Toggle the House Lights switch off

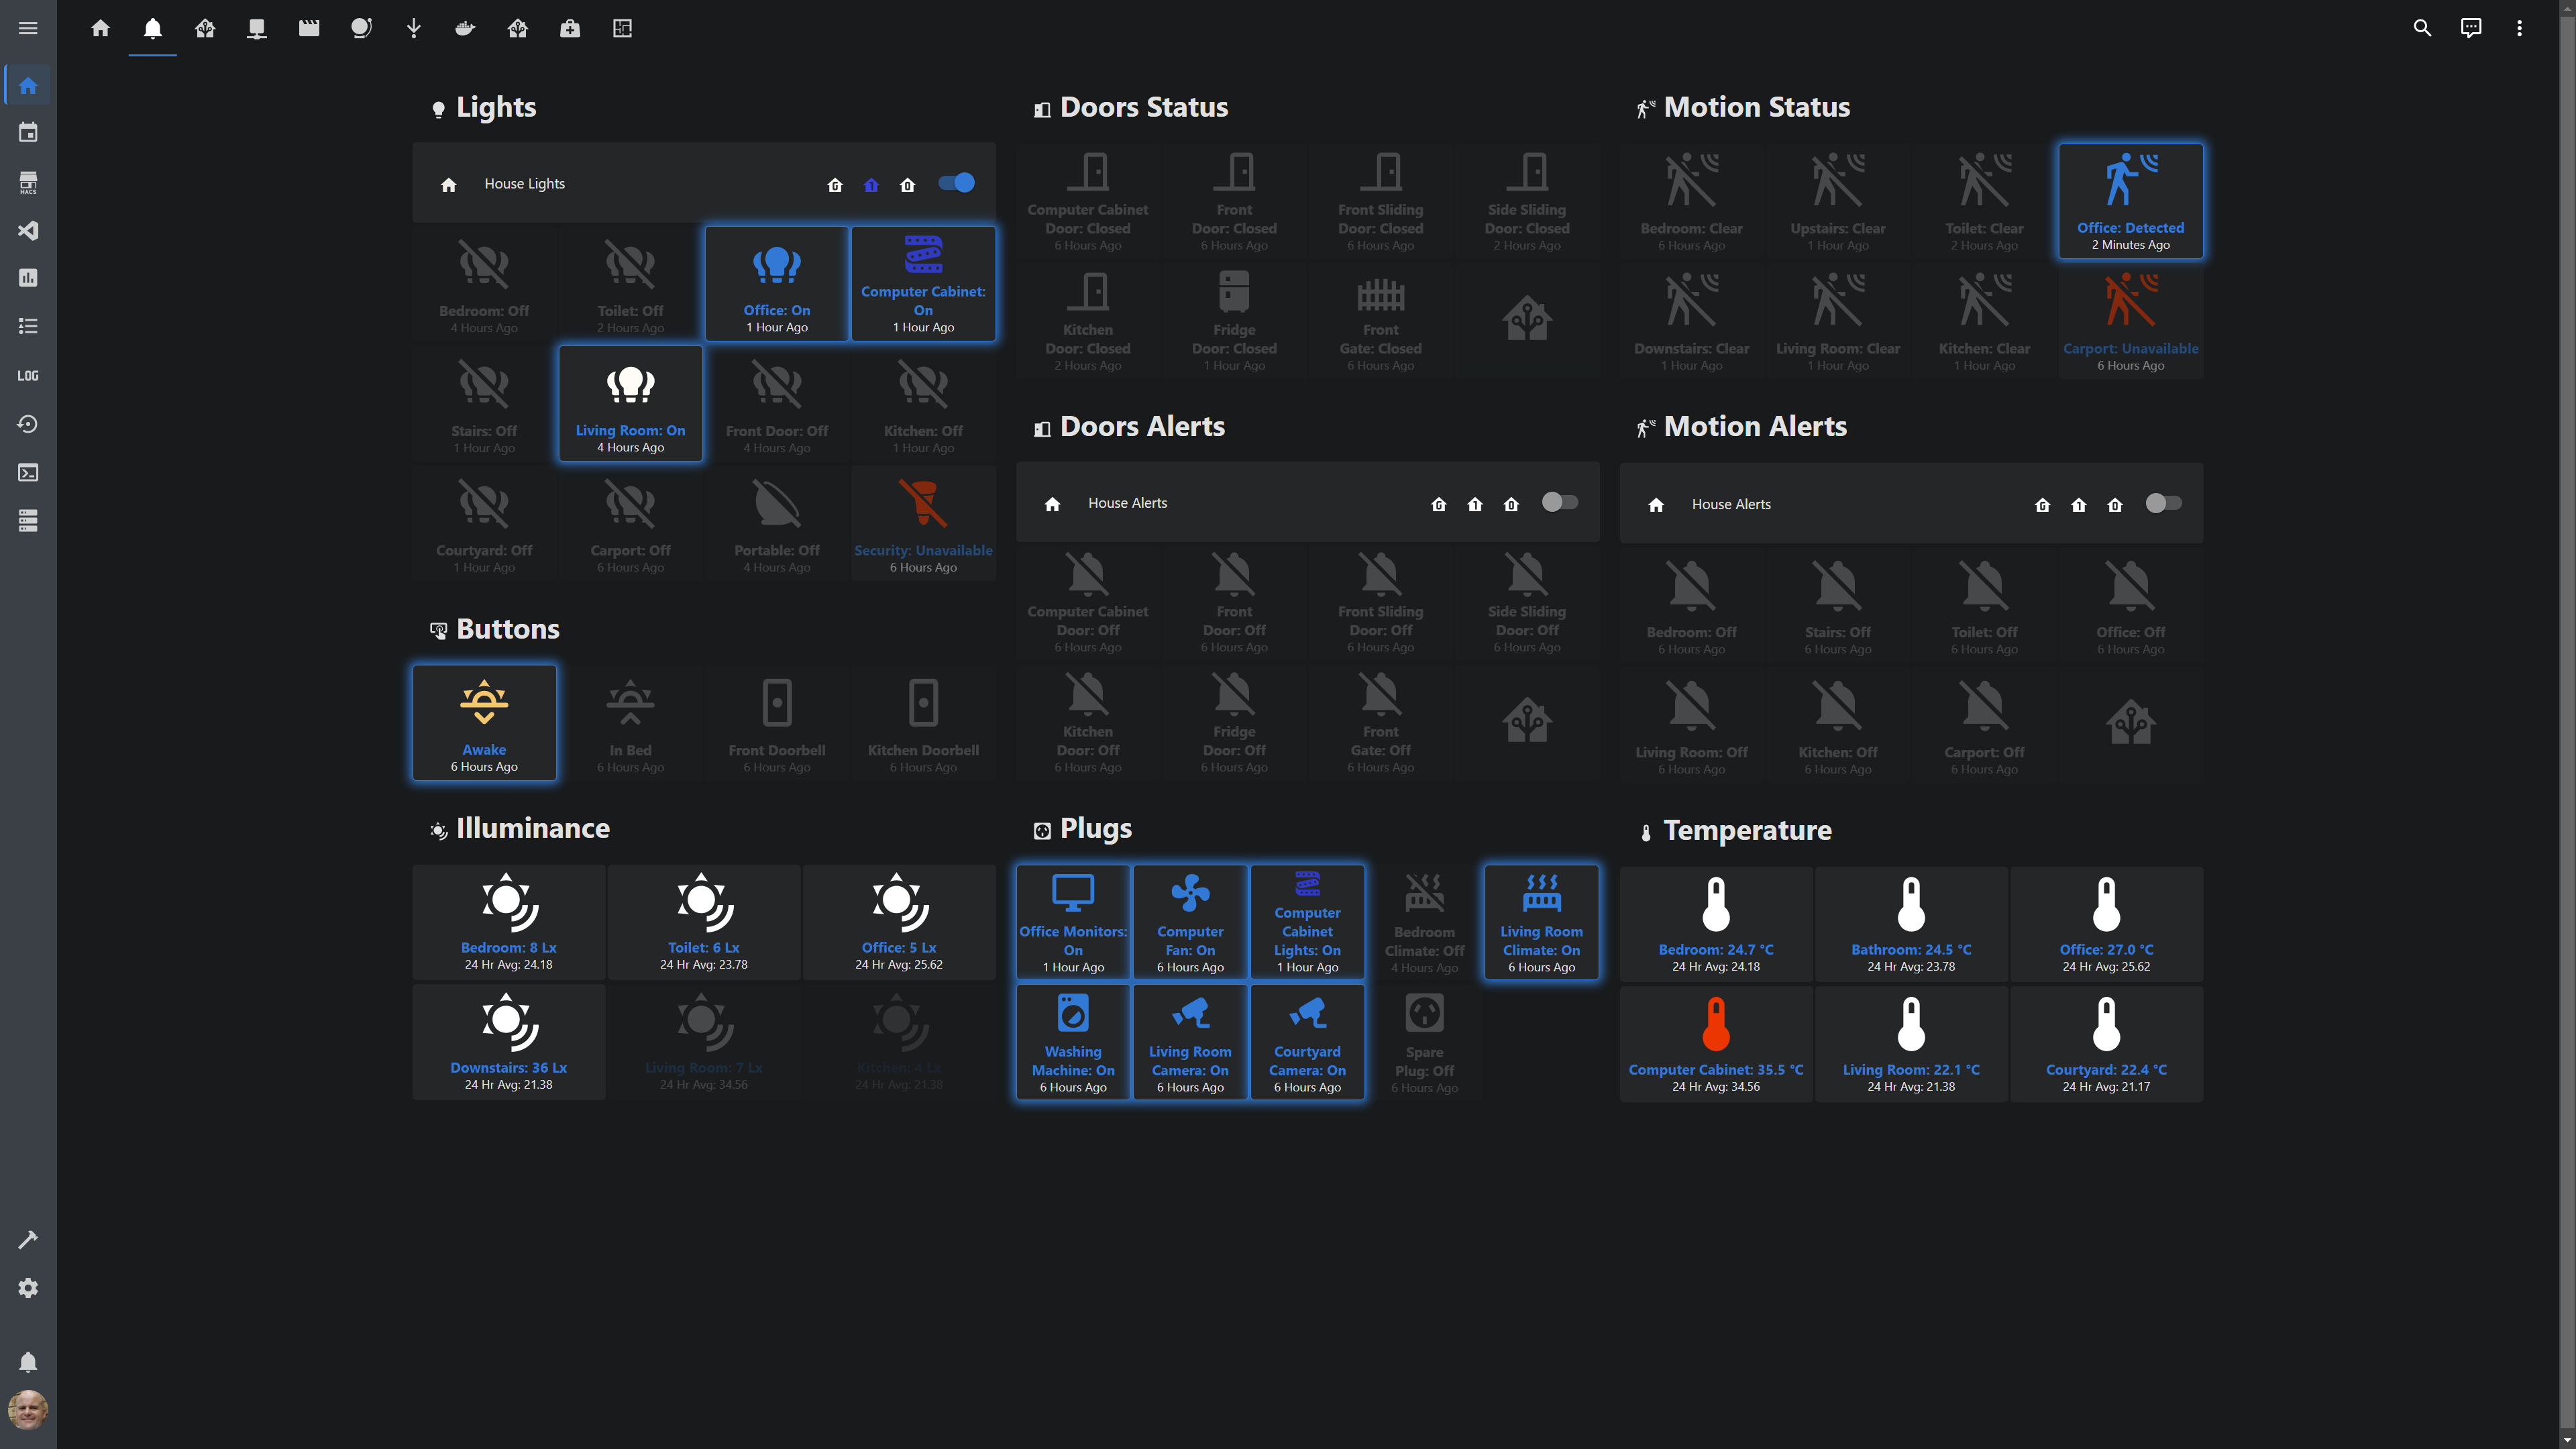point(957,183)
